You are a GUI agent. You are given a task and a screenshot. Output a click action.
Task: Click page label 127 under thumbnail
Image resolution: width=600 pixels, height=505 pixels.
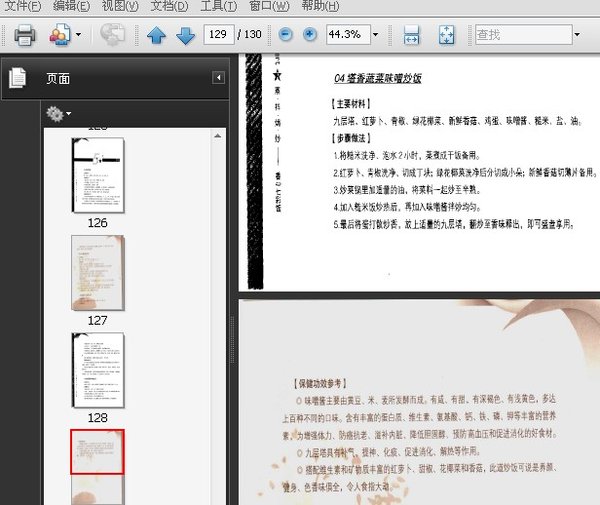coord(98,320)
